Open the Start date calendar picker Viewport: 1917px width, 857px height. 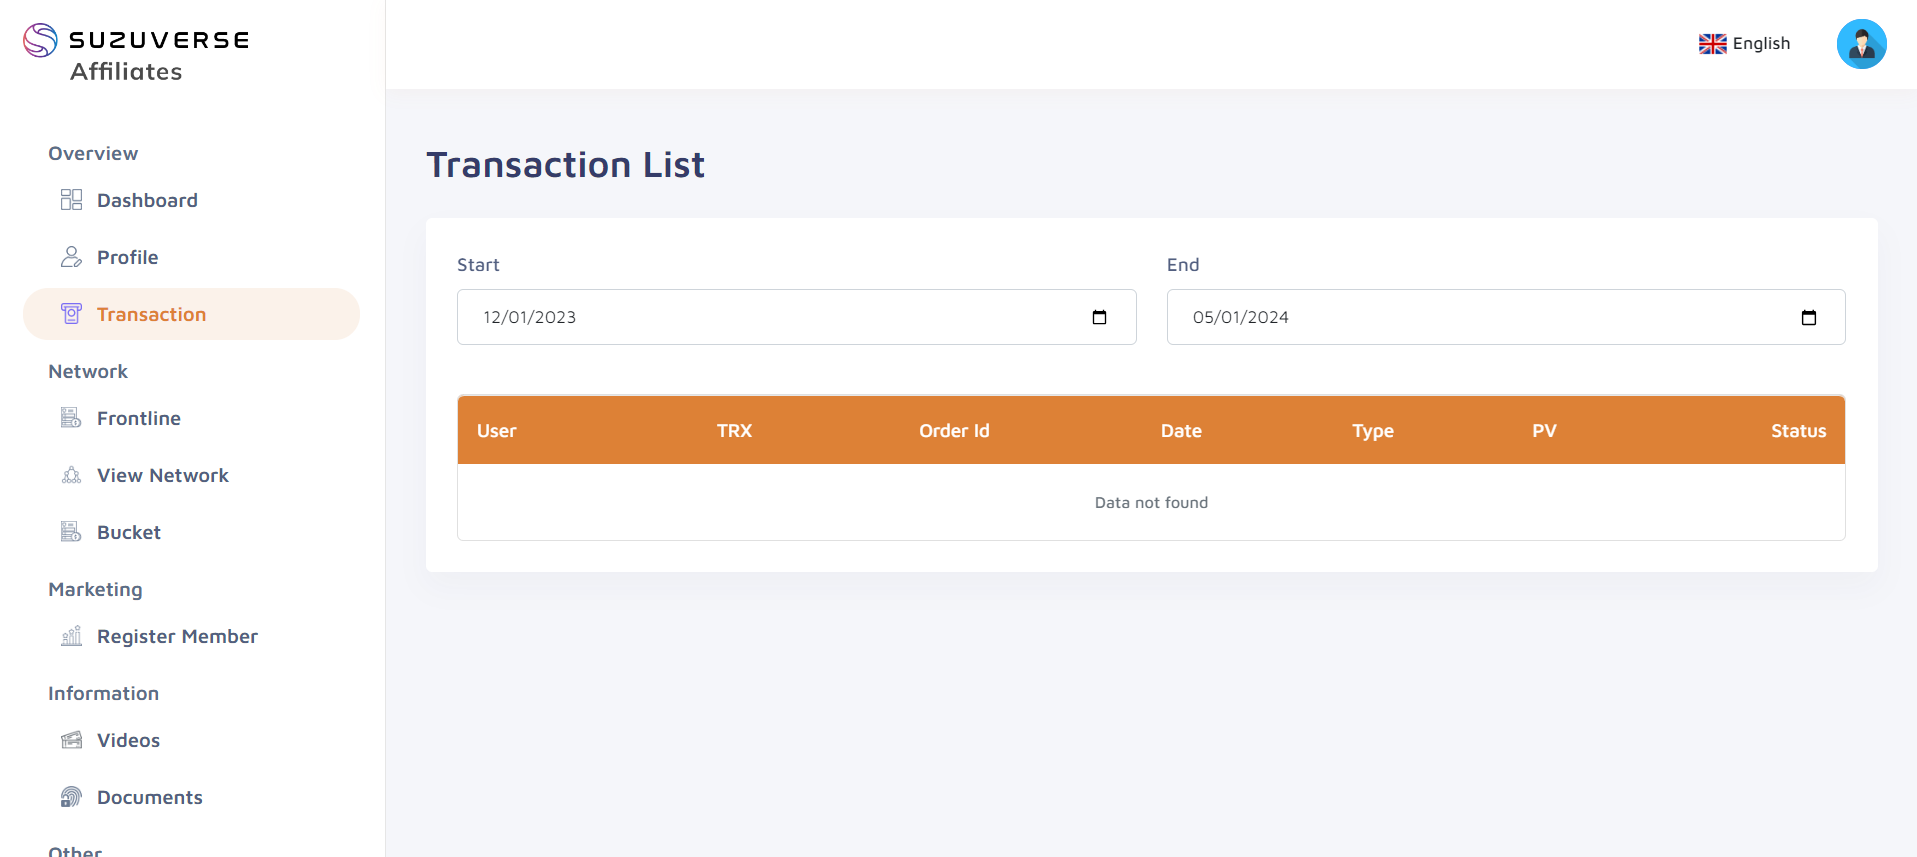pyautogui.click(x=1099, y=317)
